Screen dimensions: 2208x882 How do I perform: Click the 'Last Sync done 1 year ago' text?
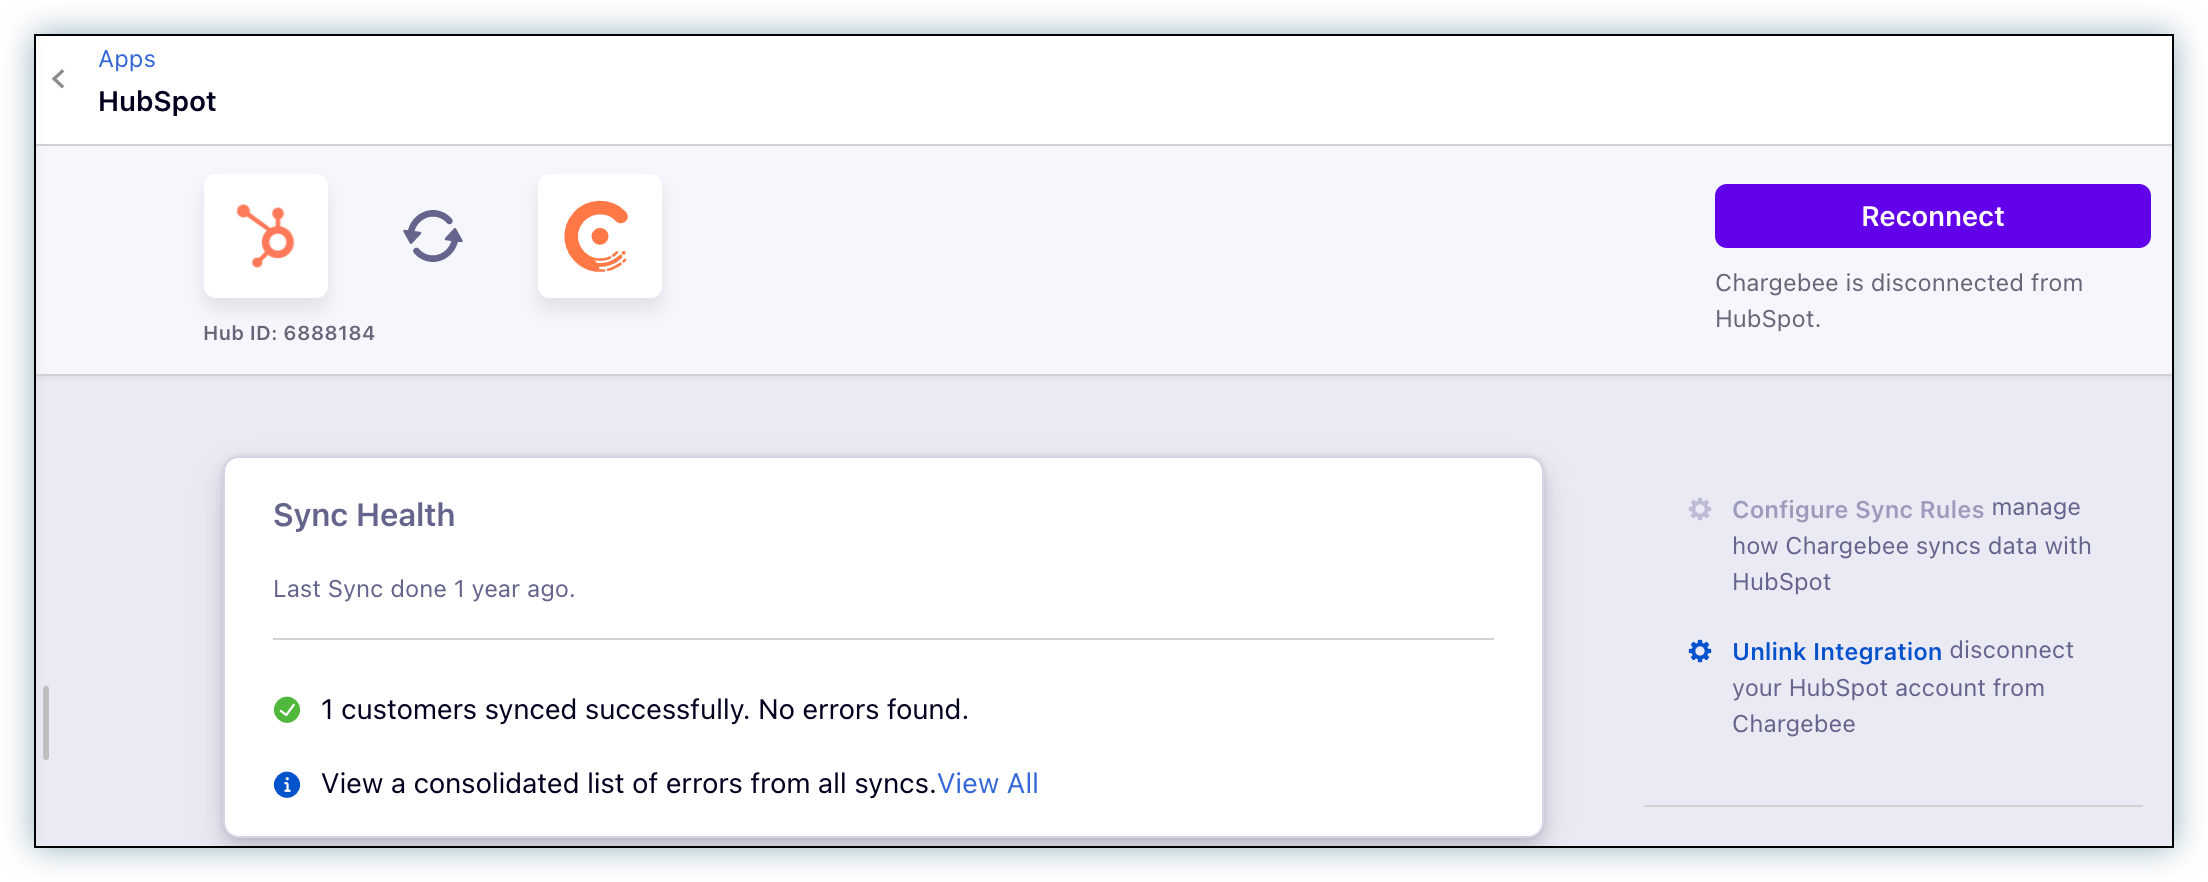point(424,589)
